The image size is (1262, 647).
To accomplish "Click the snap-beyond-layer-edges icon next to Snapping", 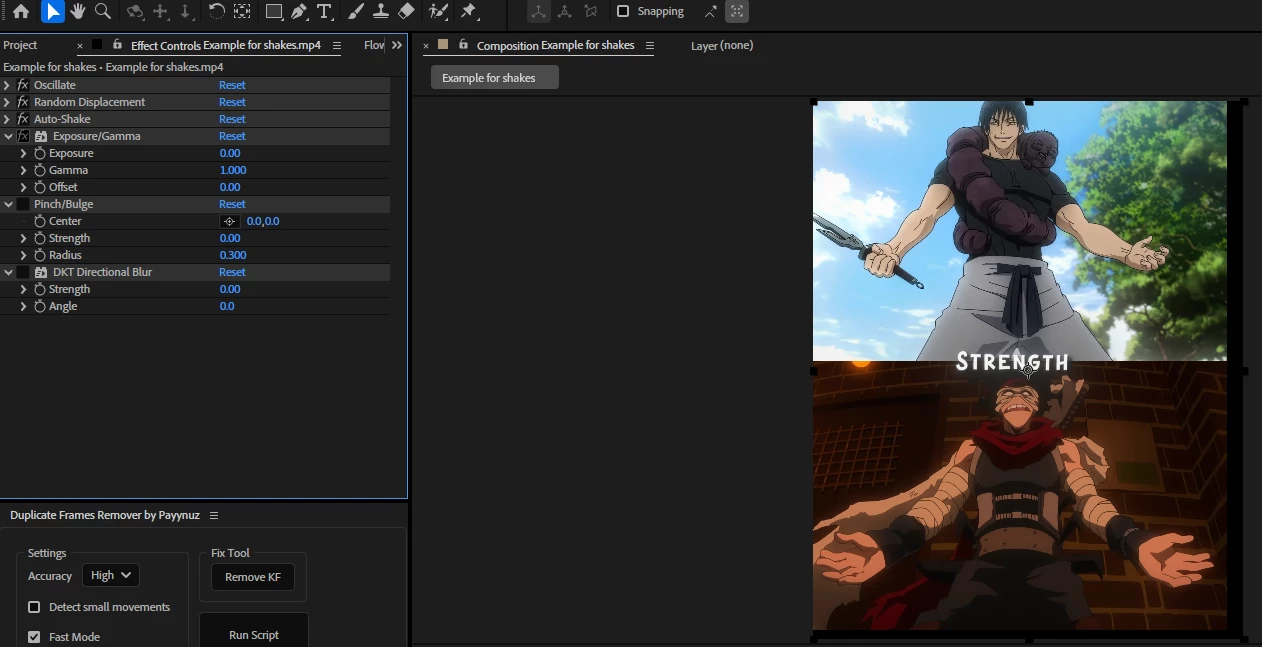I will coord(710,12).
